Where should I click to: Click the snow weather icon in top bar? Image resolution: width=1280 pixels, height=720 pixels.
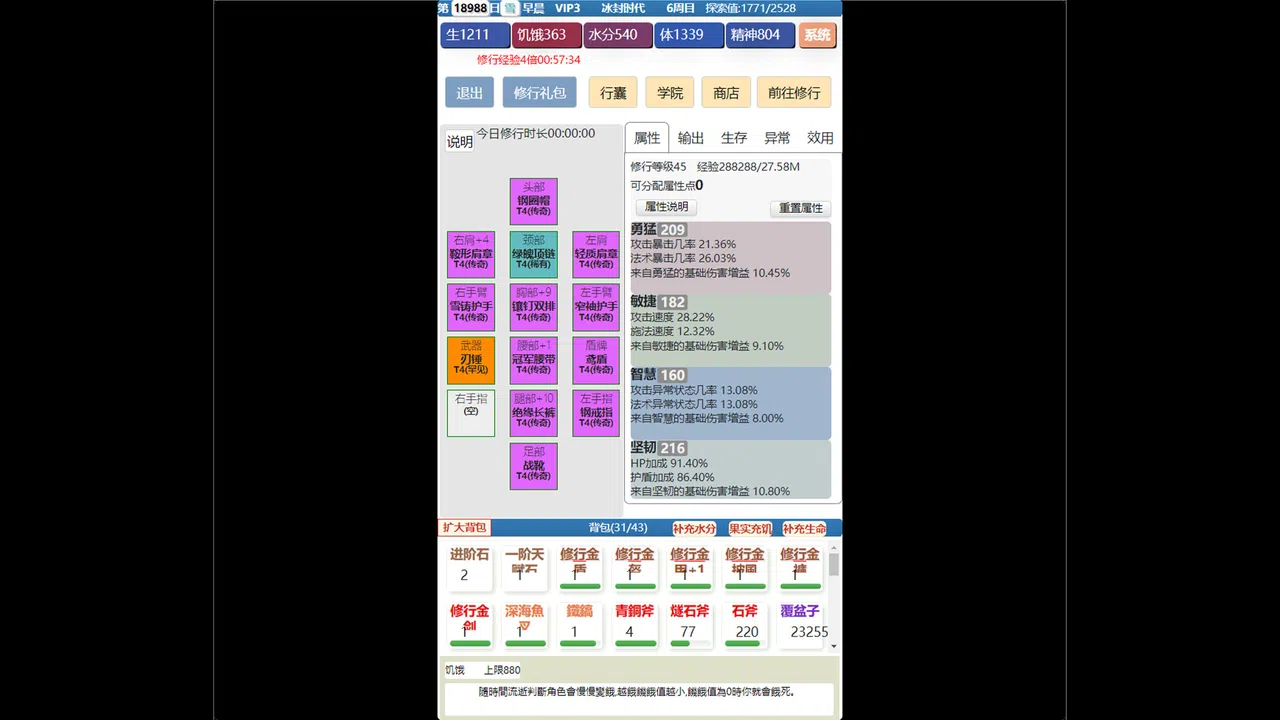pos(509,8)
